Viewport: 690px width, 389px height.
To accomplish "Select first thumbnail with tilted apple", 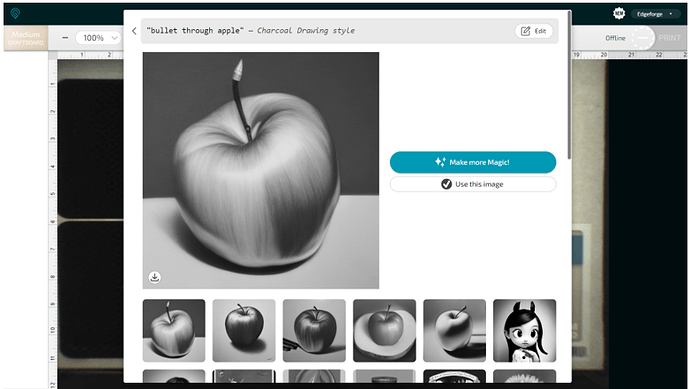I will point(174,330).
